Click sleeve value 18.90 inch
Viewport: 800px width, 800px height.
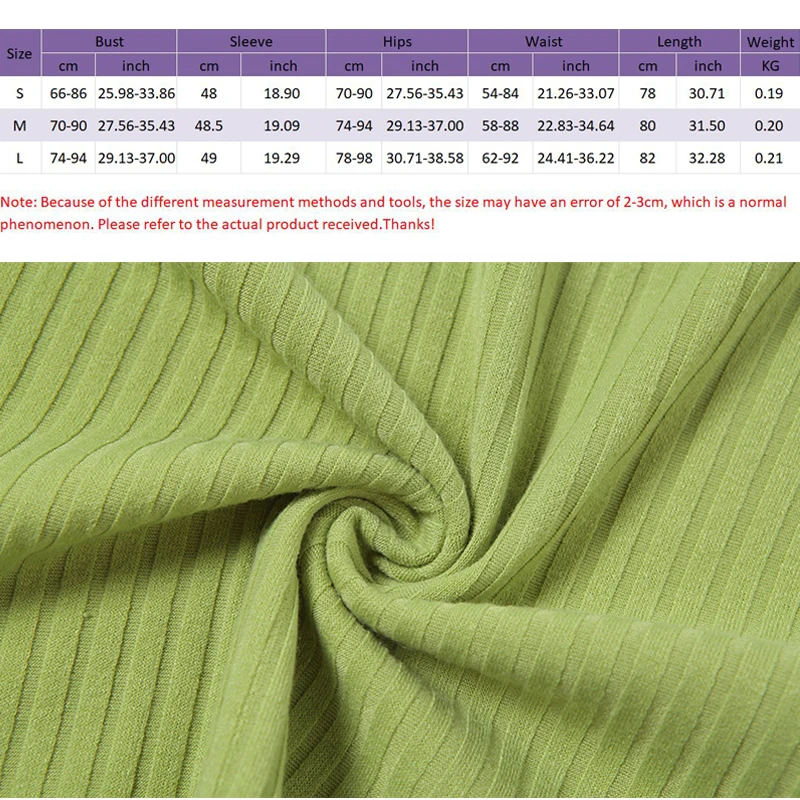[x=282, y=93]
